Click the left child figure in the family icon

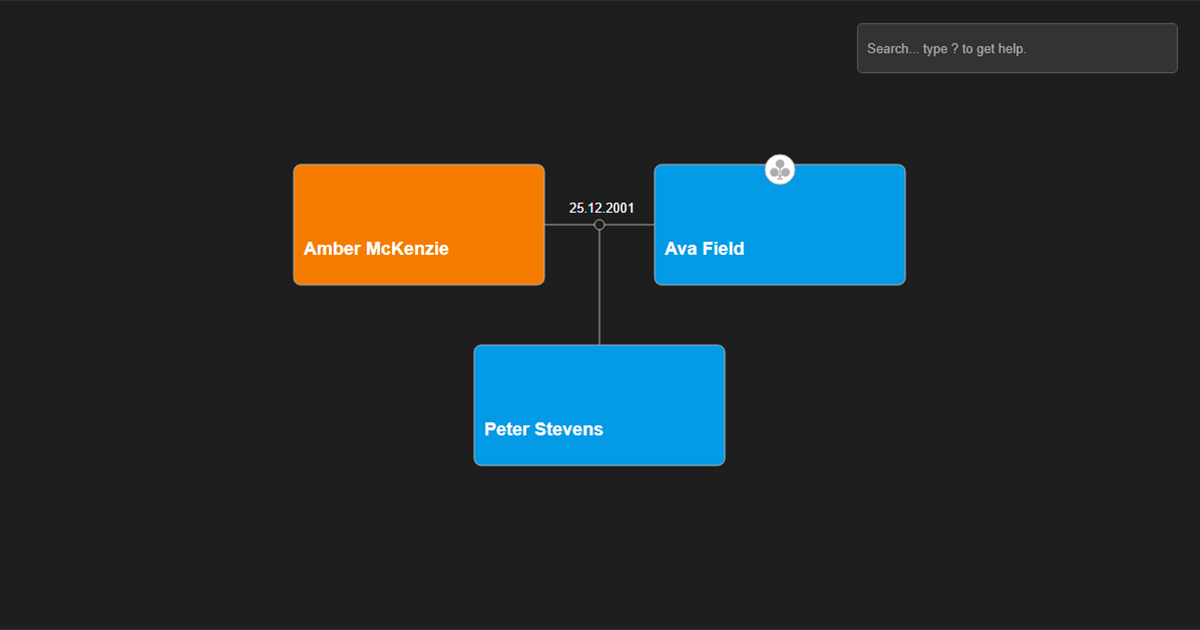pyautogui.click(x=774, y=173)
